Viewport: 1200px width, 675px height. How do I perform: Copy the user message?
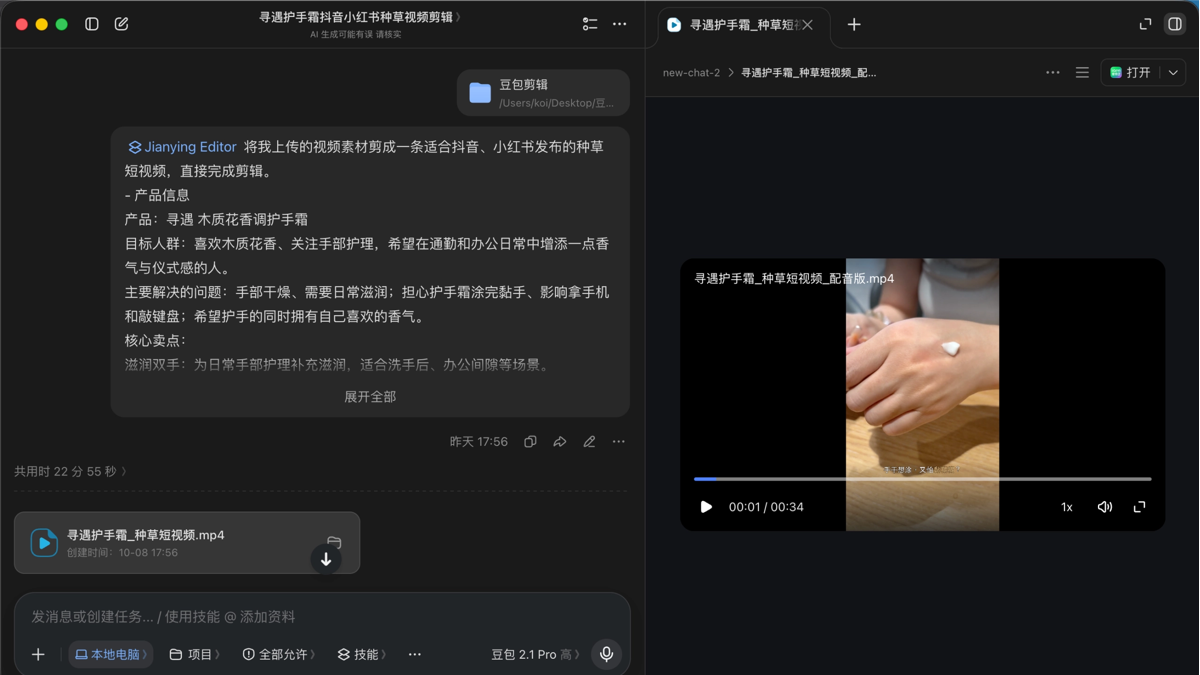pyautogui.click(x=531, y=442)
